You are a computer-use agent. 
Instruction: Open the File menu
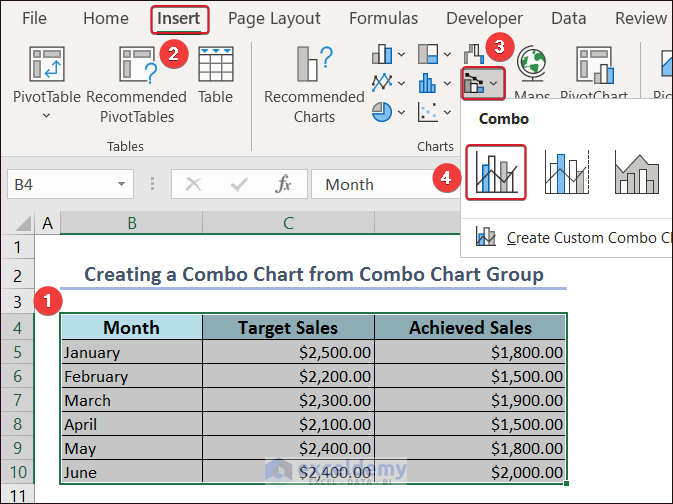tap(34, 18)
